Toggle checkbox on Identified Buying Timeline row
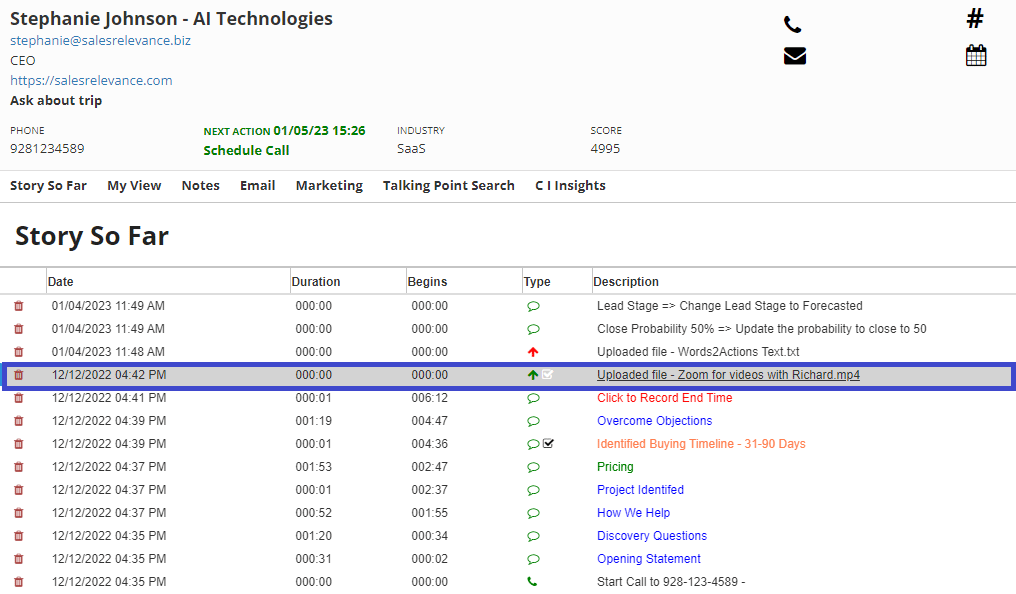 [x=549, y=444]
